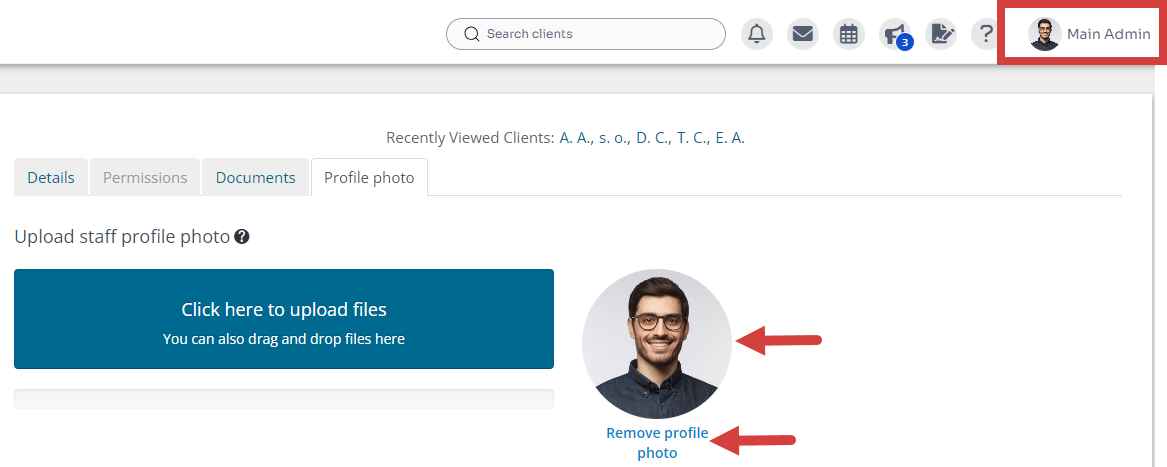
Task: Select the Profile photo tab
Action: [x=369, y=177]
